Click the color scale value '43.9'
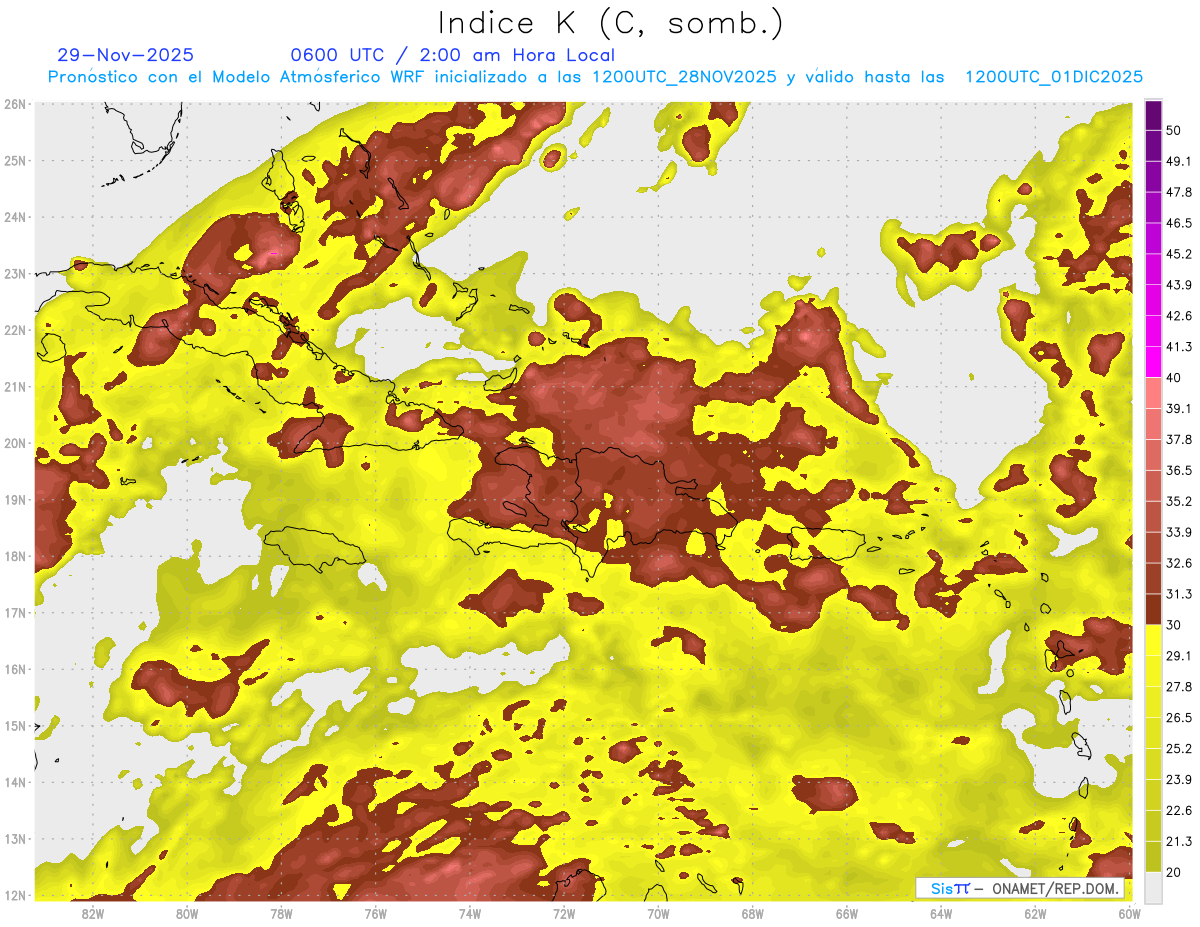 1178,285
